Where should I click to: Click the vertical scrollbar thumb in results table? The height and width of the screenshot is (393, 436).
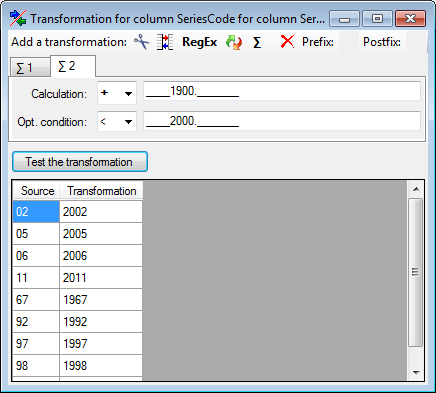[x=415, y=272]
